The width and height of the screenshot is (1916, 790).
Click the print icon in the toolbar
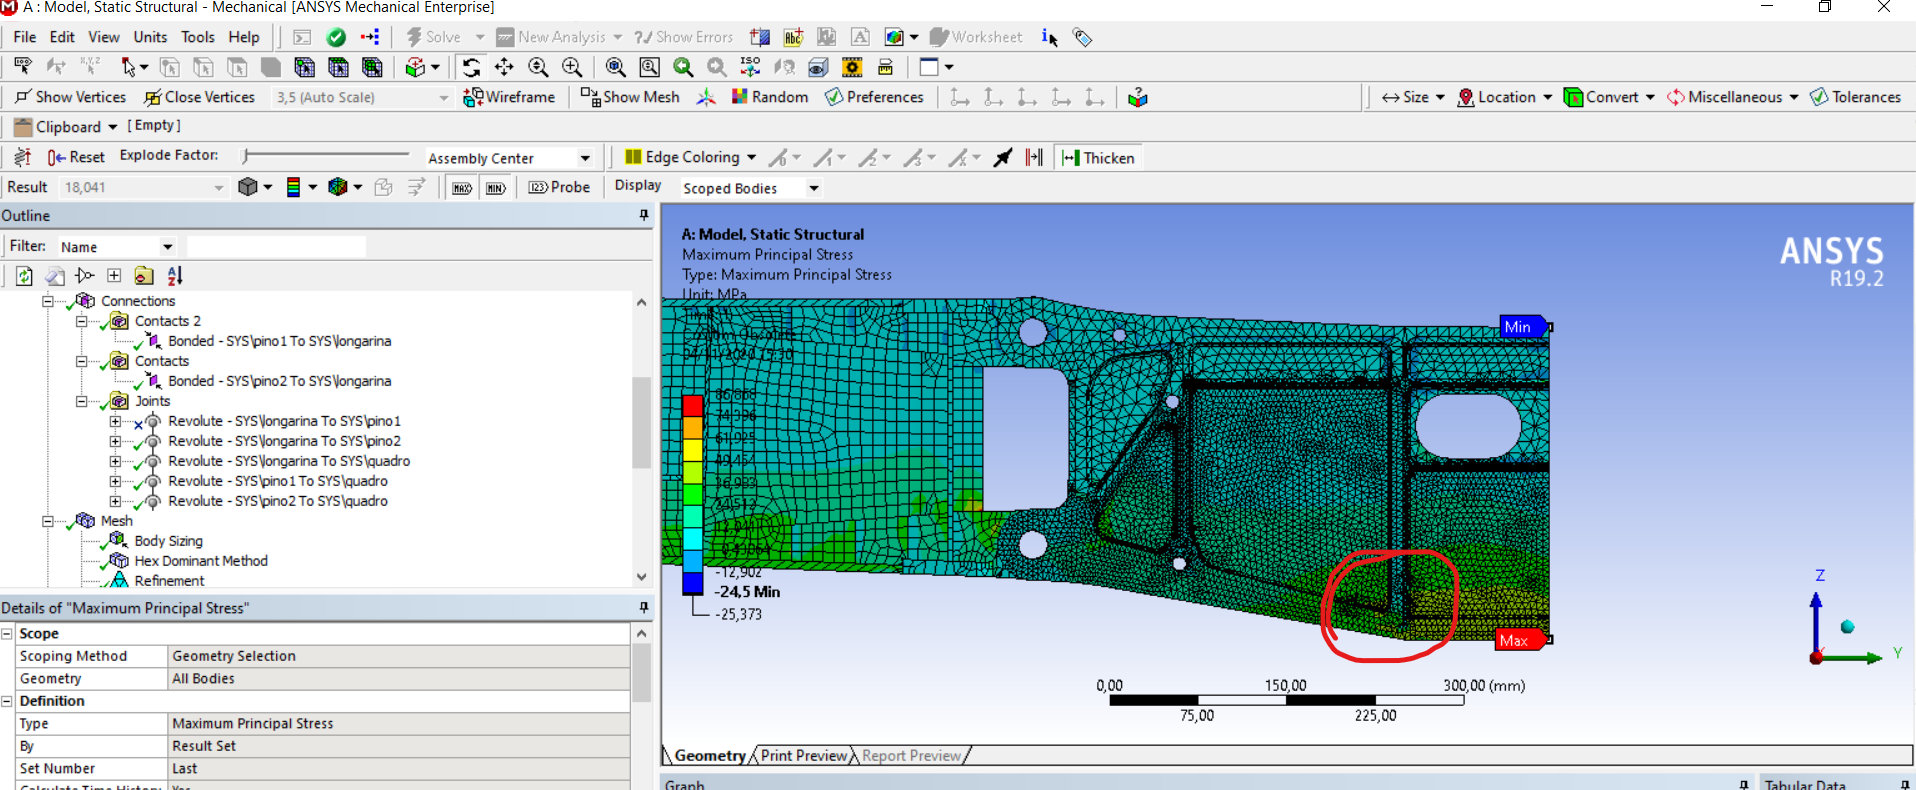click(x=885, y=67)
